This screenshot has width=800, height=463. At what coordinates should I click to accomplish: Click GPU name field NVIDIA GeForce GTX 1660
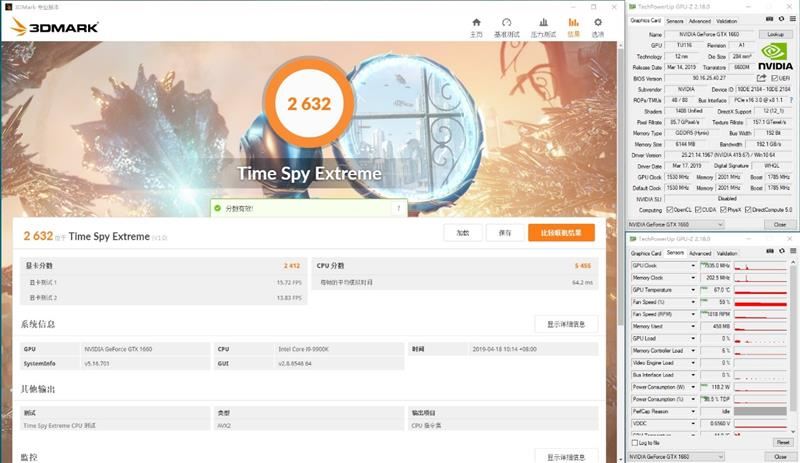coord(709,34)
